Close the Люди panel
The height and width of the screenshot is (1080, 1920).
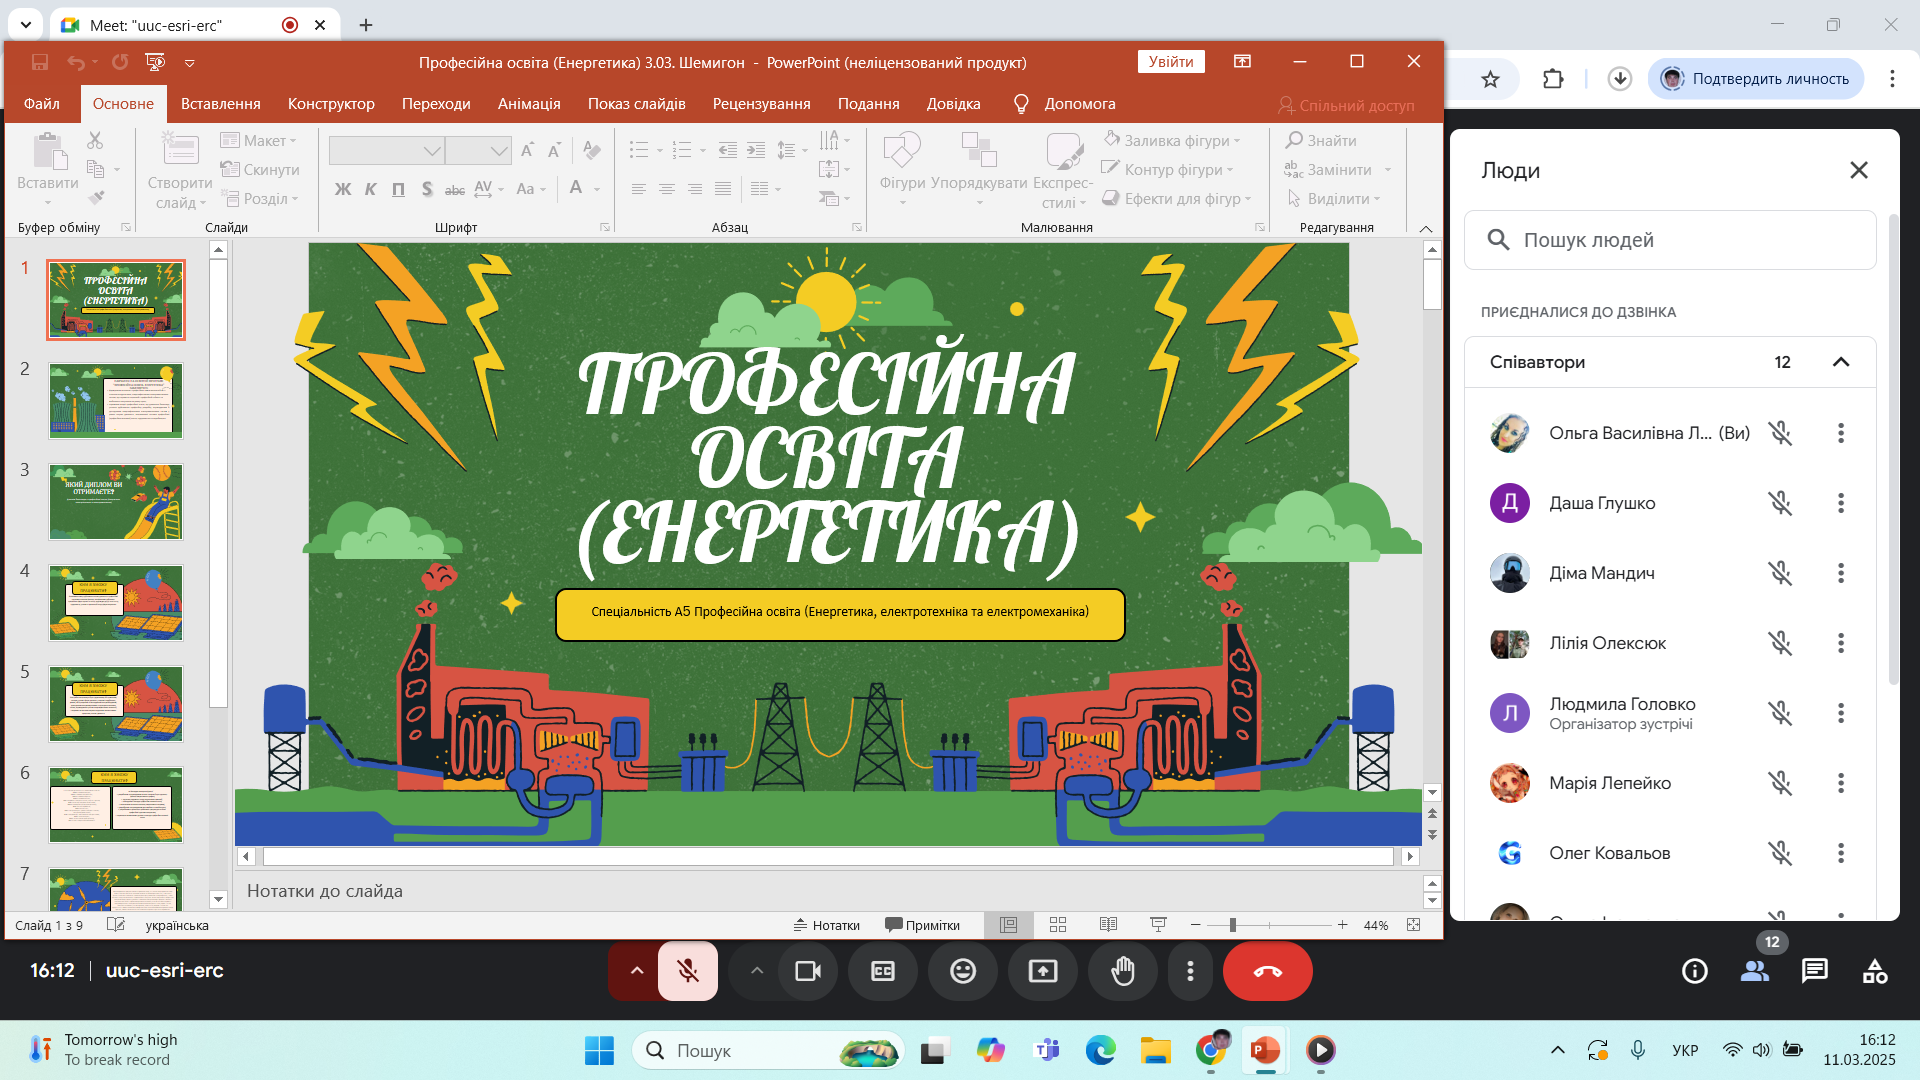(1859, 170)
